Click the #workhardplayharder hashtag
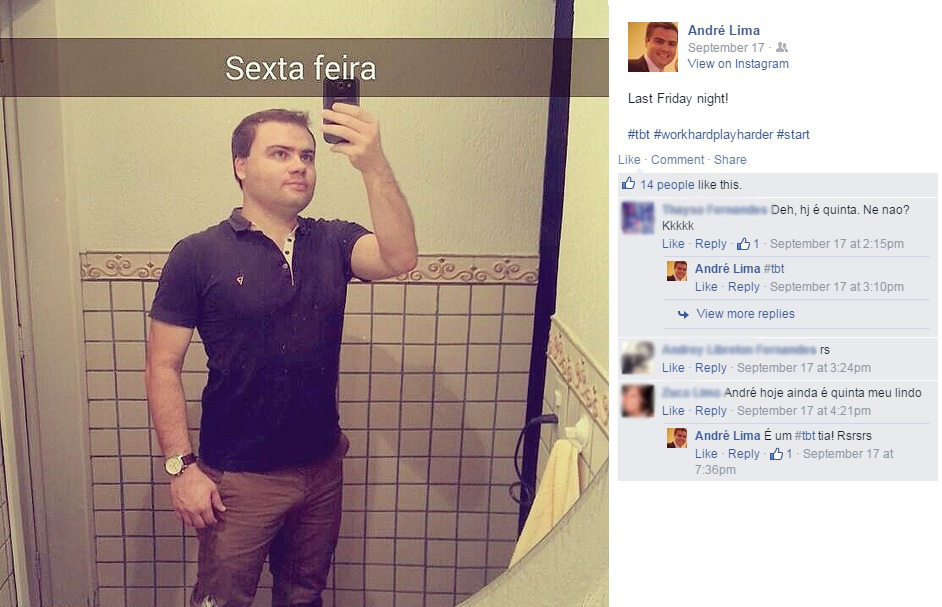The width and height of the screenshot is (942, 607). (x=713, y=135)
